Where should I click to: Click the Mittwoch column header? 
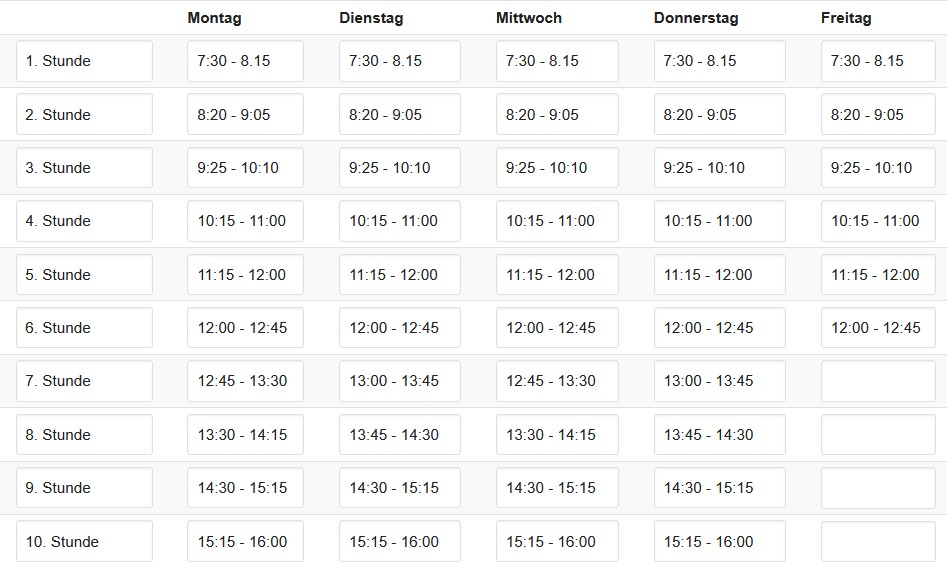(529, 18)
